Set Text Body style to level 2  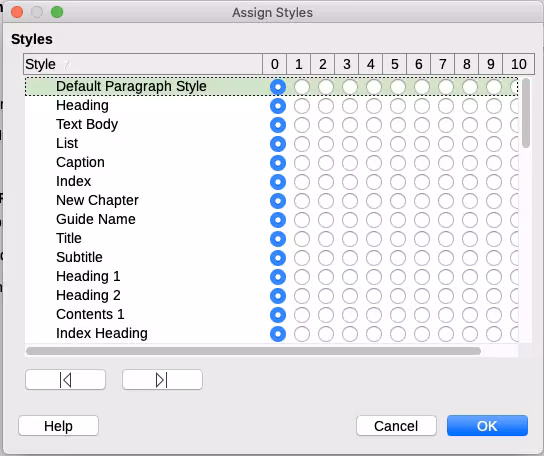click(x=326, y=125)
